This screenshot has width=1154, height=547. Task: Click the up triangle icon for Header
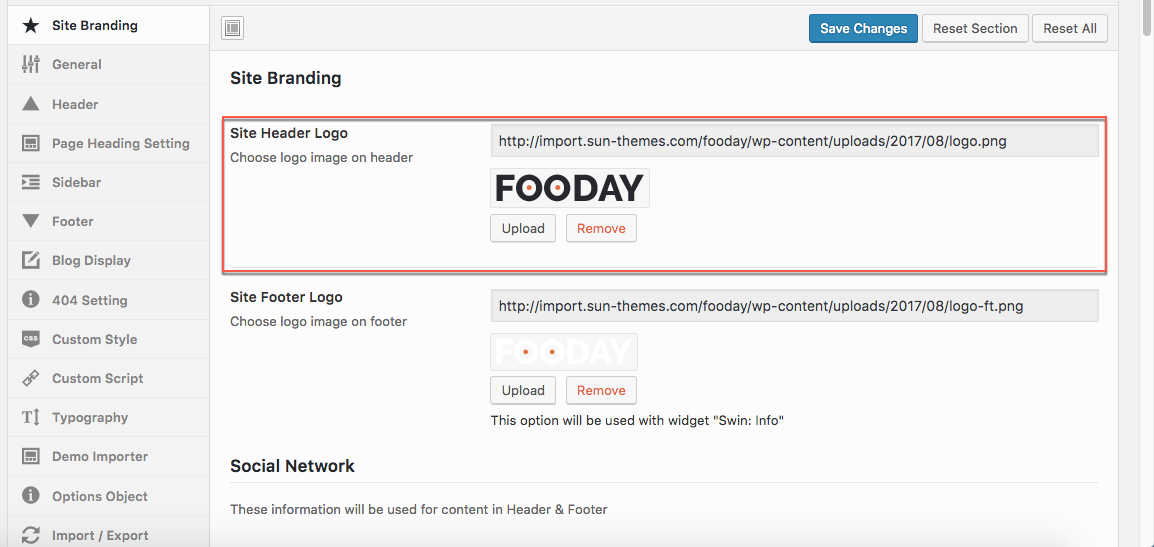coord(30,104)
